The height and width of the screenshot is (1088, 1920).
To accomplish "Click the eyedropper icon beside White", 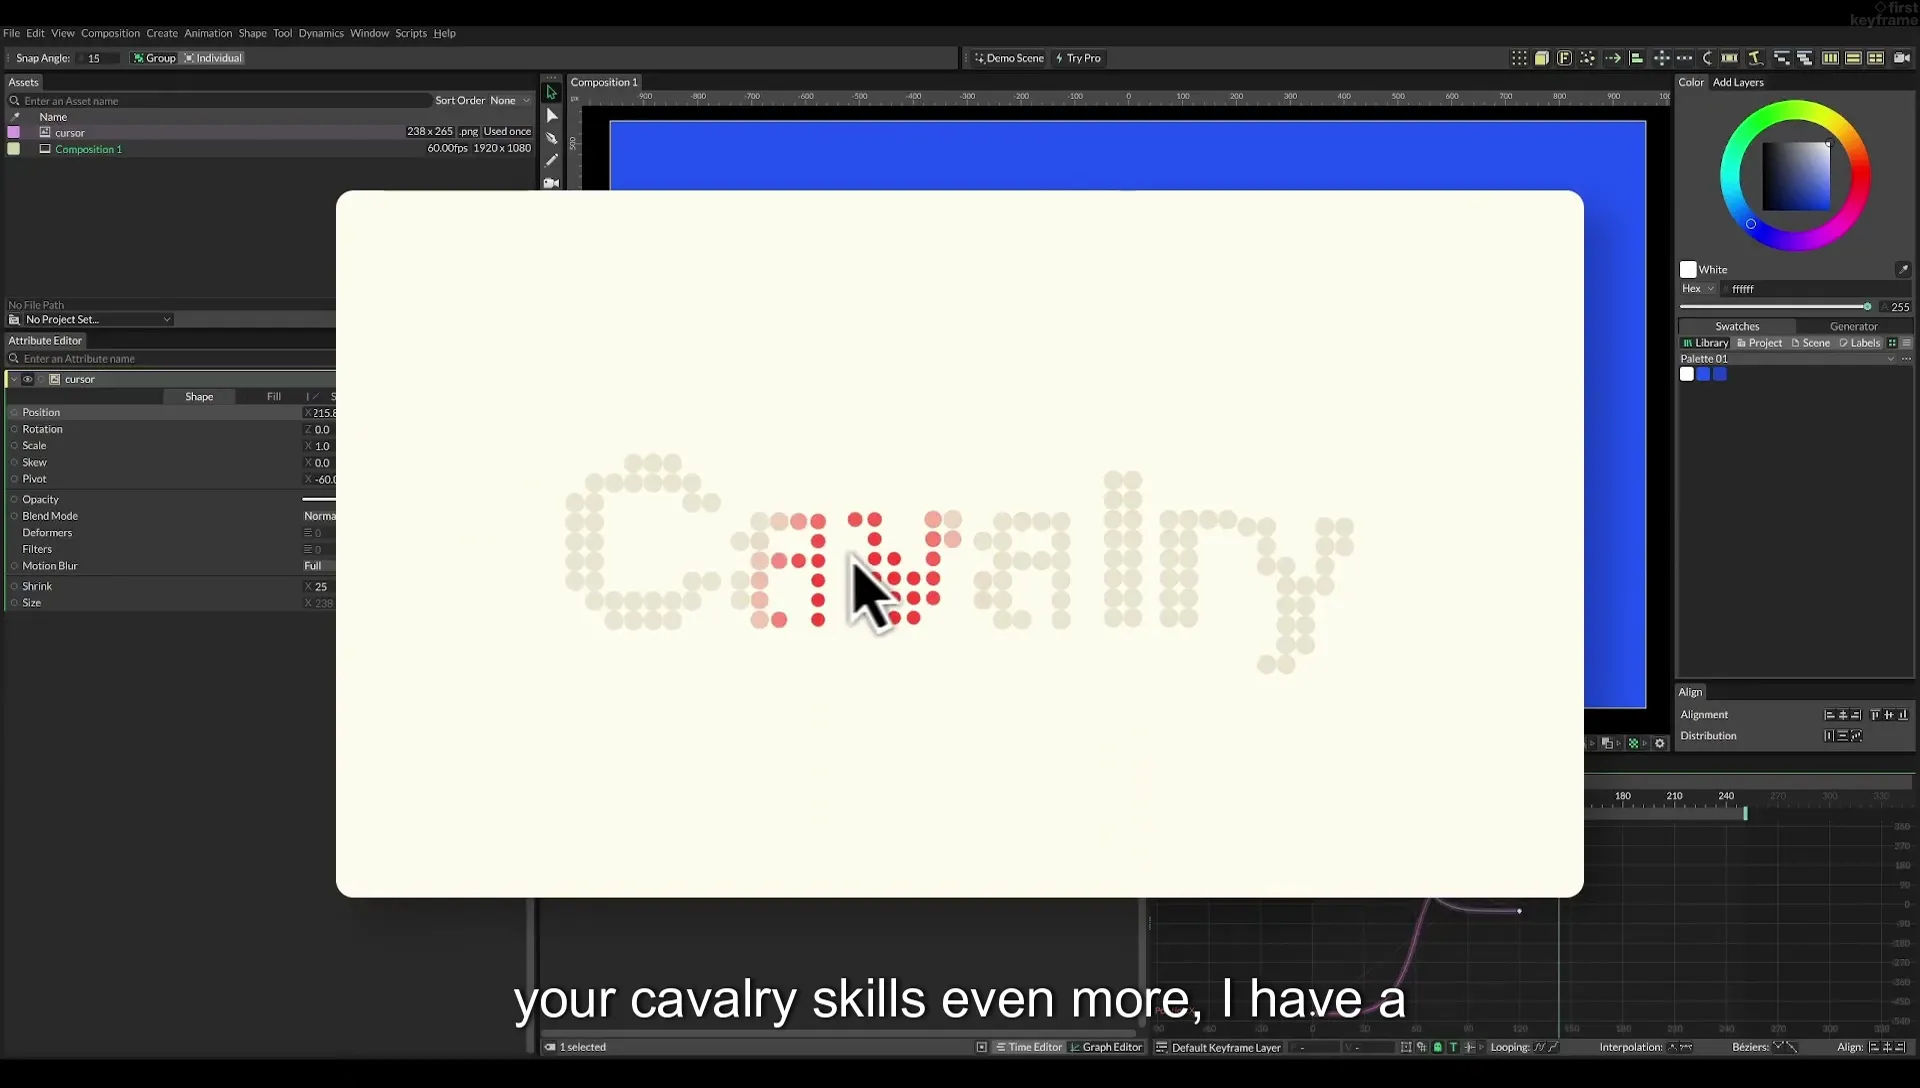I will 1902,269.
